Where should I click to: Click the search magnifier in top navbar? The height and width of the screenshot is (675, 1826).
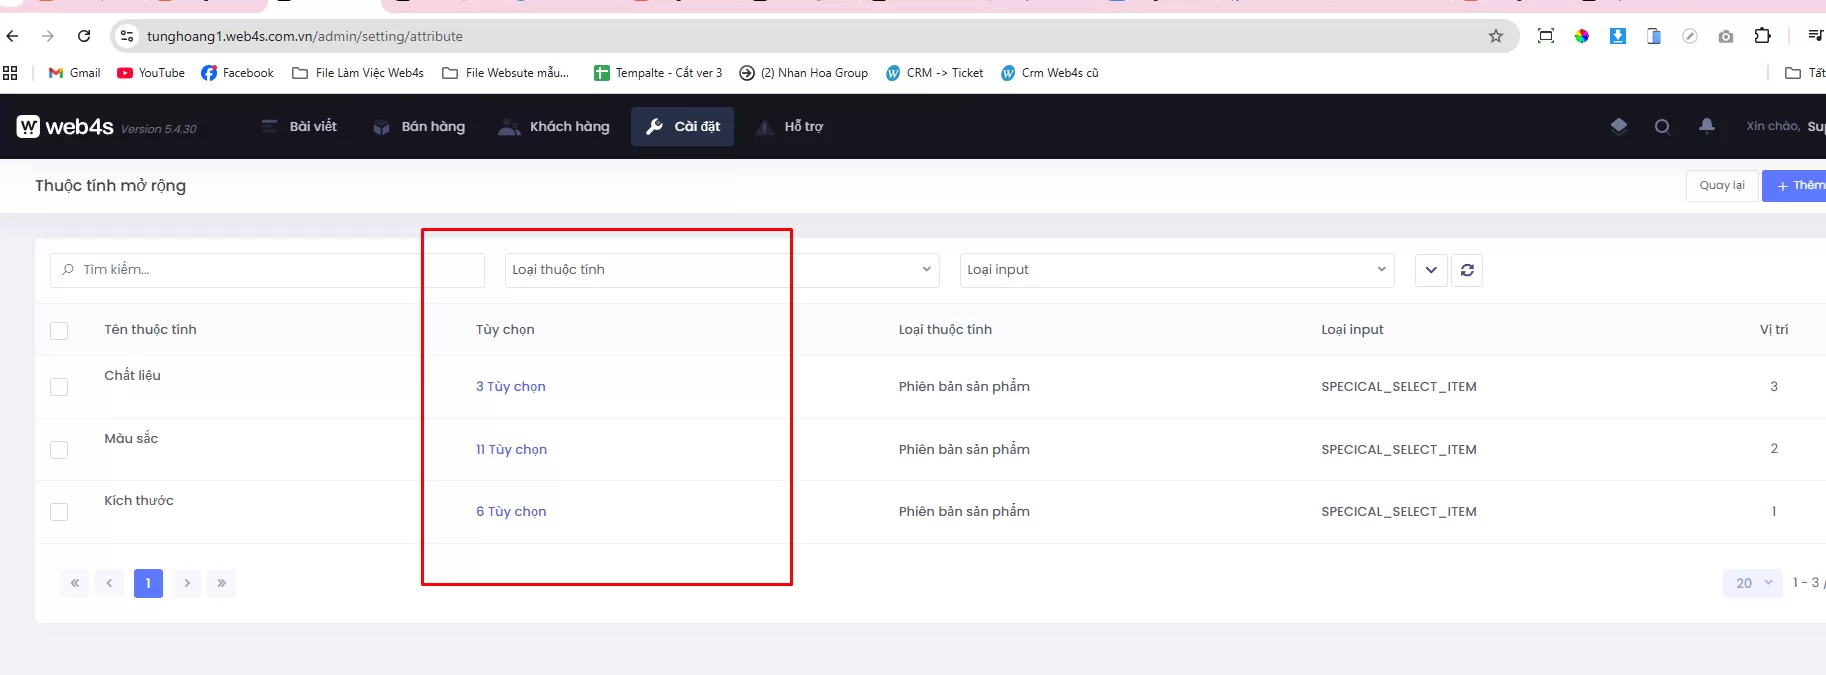click(x=1662, y=127)
